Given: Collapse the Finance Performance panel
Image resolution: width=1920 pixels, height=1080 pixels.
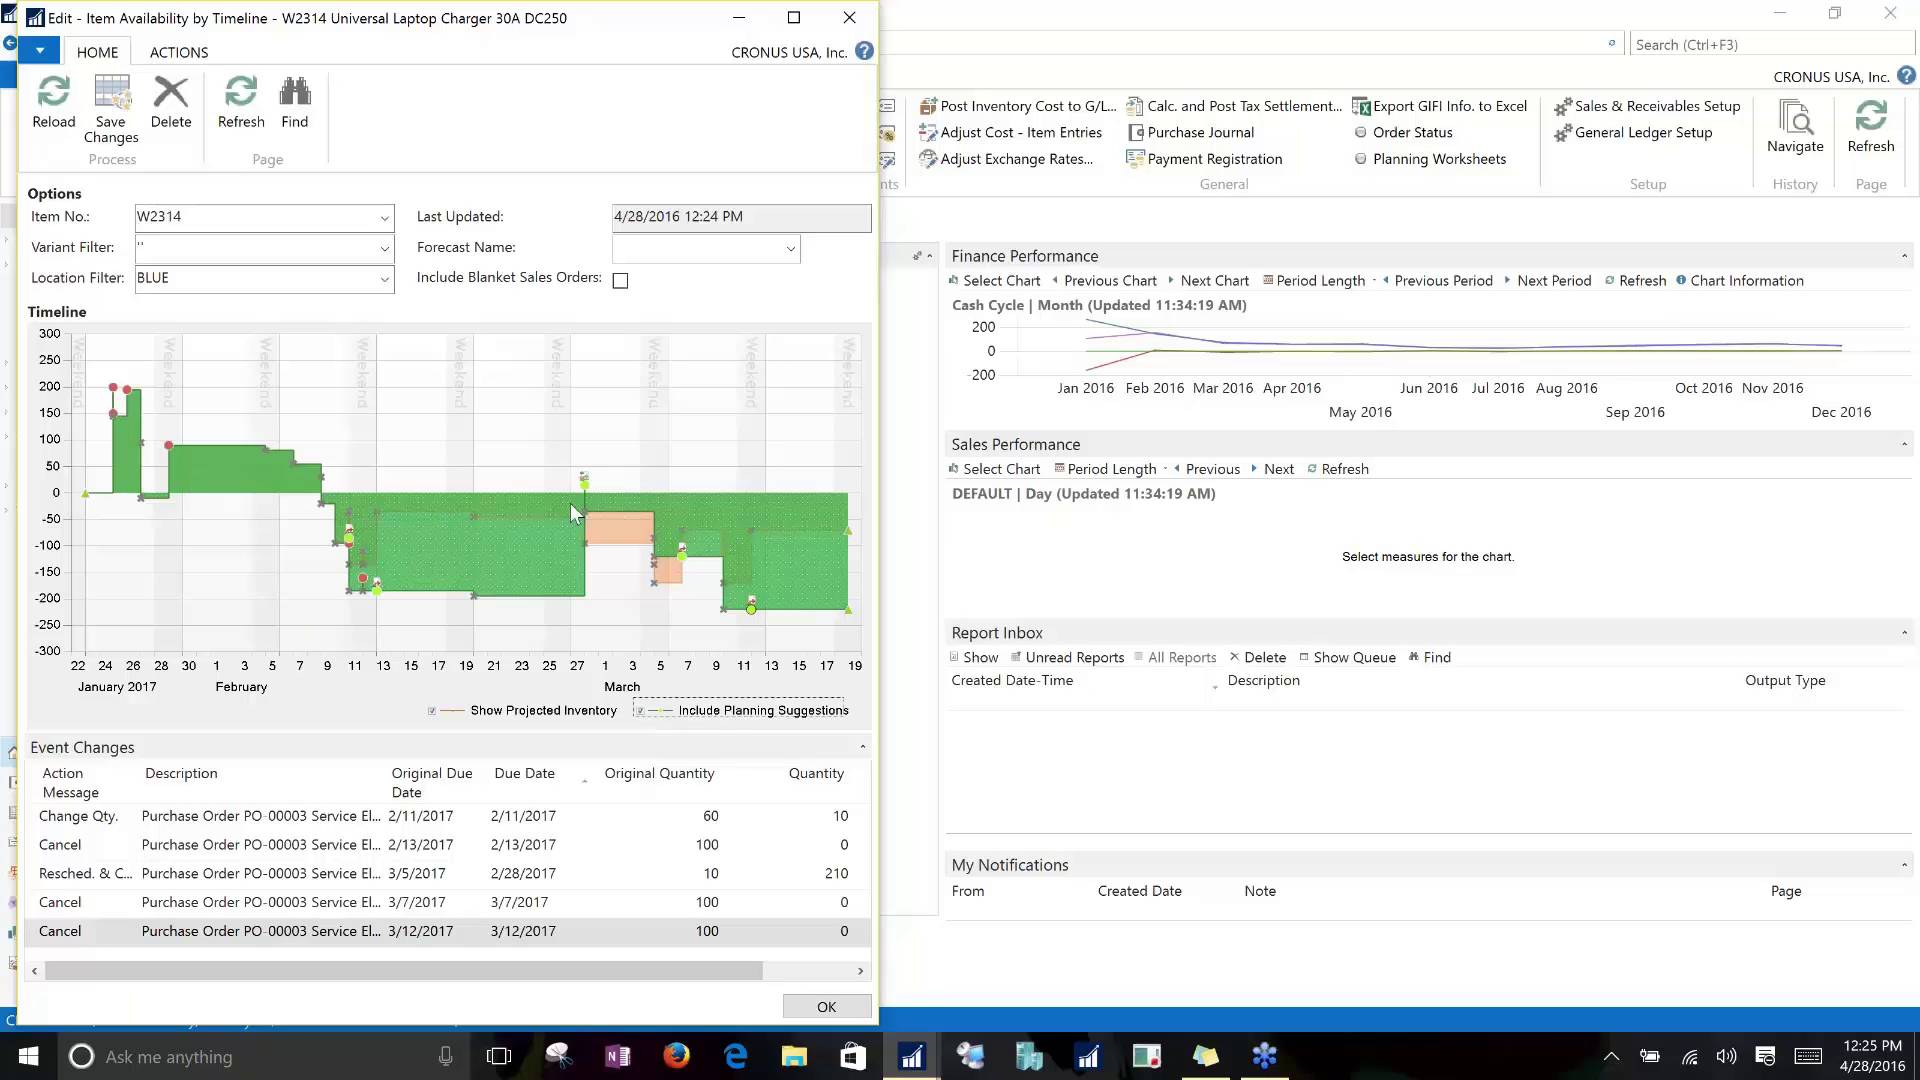Looking at the screenshot, I should coord(1902,255).
